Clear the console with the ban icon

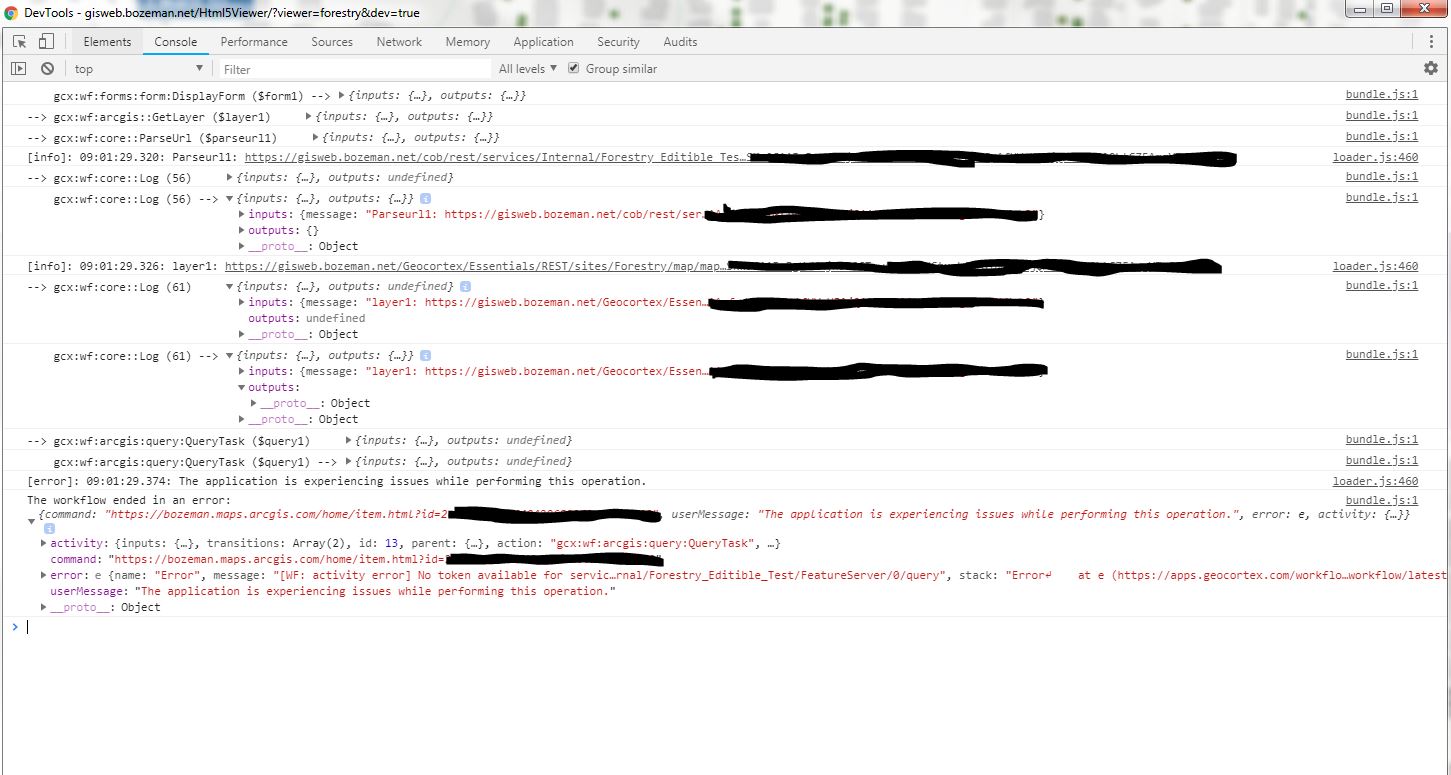tap(47, 69)
